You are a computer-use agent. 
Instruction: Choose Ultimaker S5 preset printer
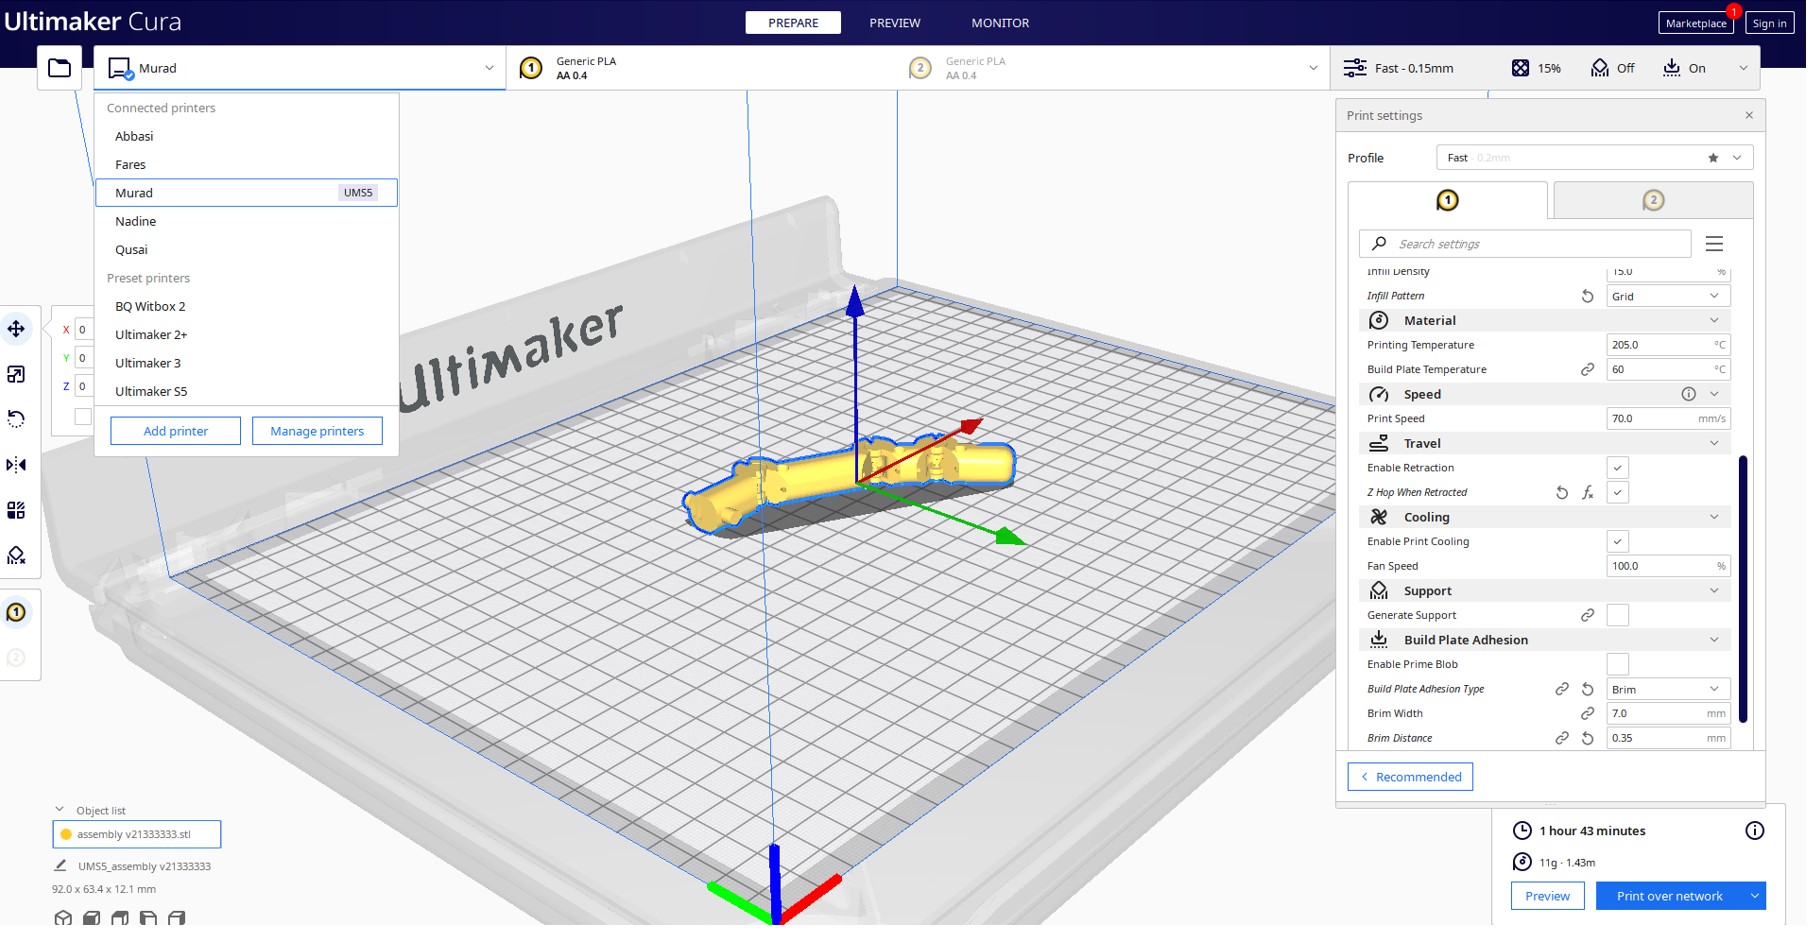click(x=246, y=391)
